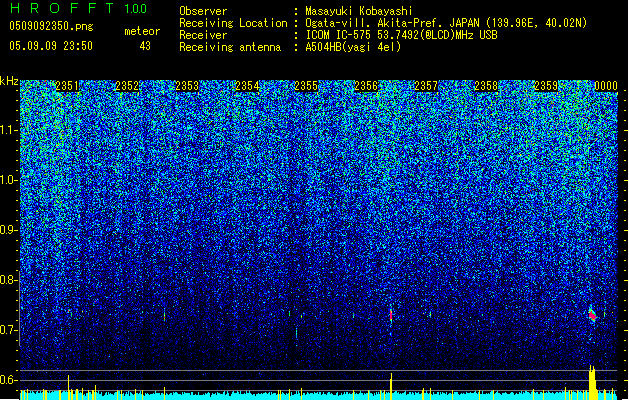Click the 1.0 kHz axis label
The image size is (629, 400).
[x=8, y=180]
